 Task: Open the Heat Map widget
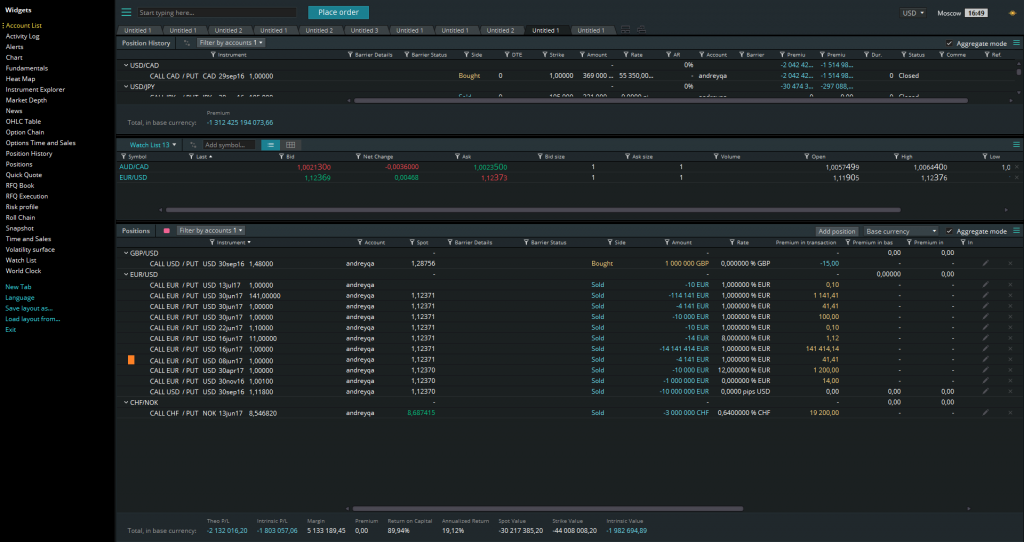[20, 79]
